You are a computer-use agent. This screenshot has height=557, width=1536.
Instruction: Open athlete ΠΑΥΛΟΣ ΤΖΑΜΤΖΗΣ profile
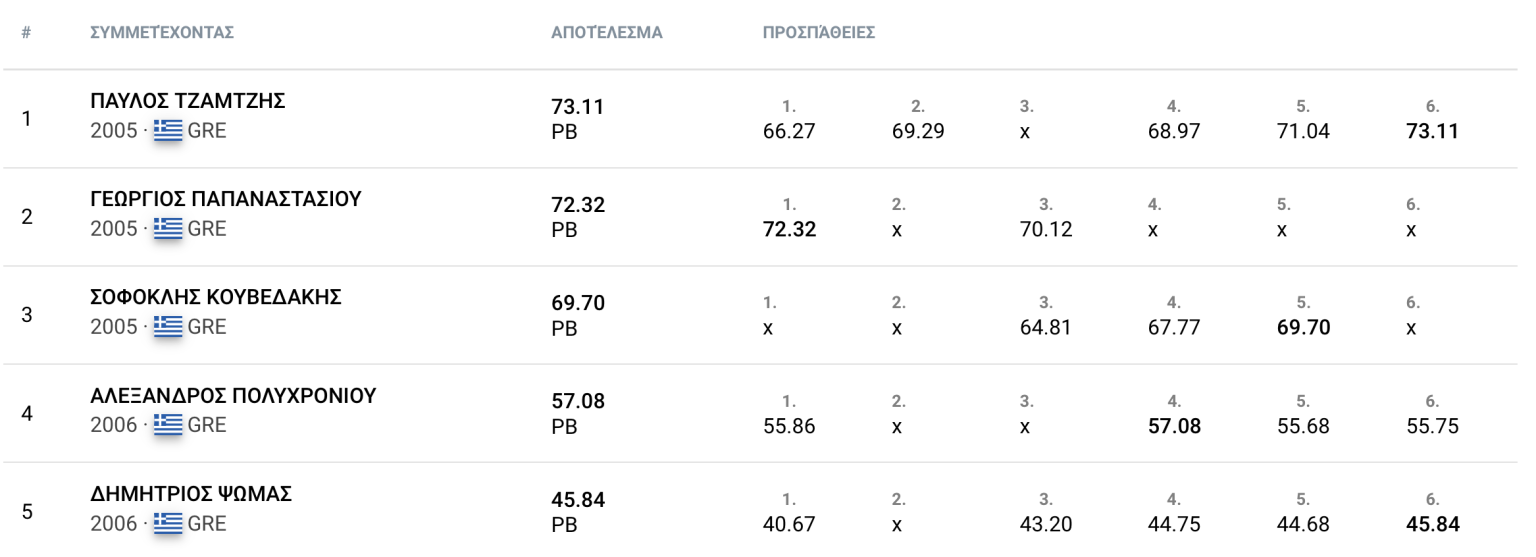tap(189, 102)
